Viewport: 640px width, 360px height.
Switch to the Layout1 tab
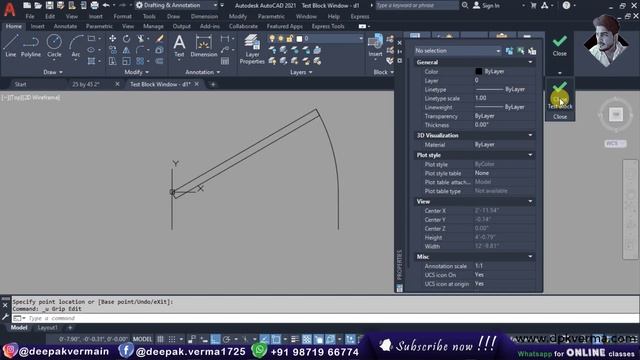48,328
